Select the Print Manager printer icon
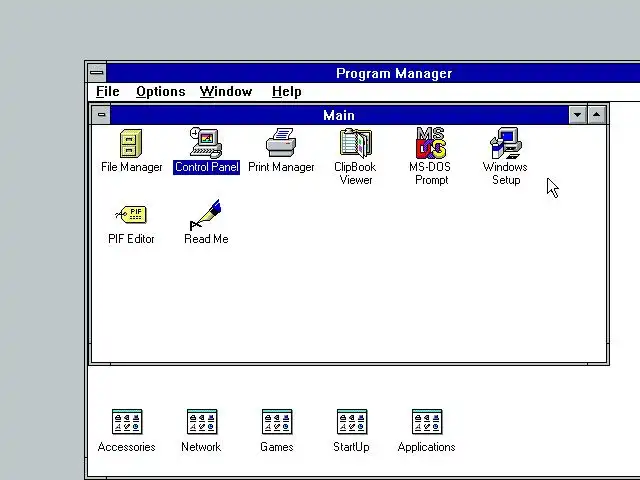Screen dimensions: 640x480 [x=281, y=142]
